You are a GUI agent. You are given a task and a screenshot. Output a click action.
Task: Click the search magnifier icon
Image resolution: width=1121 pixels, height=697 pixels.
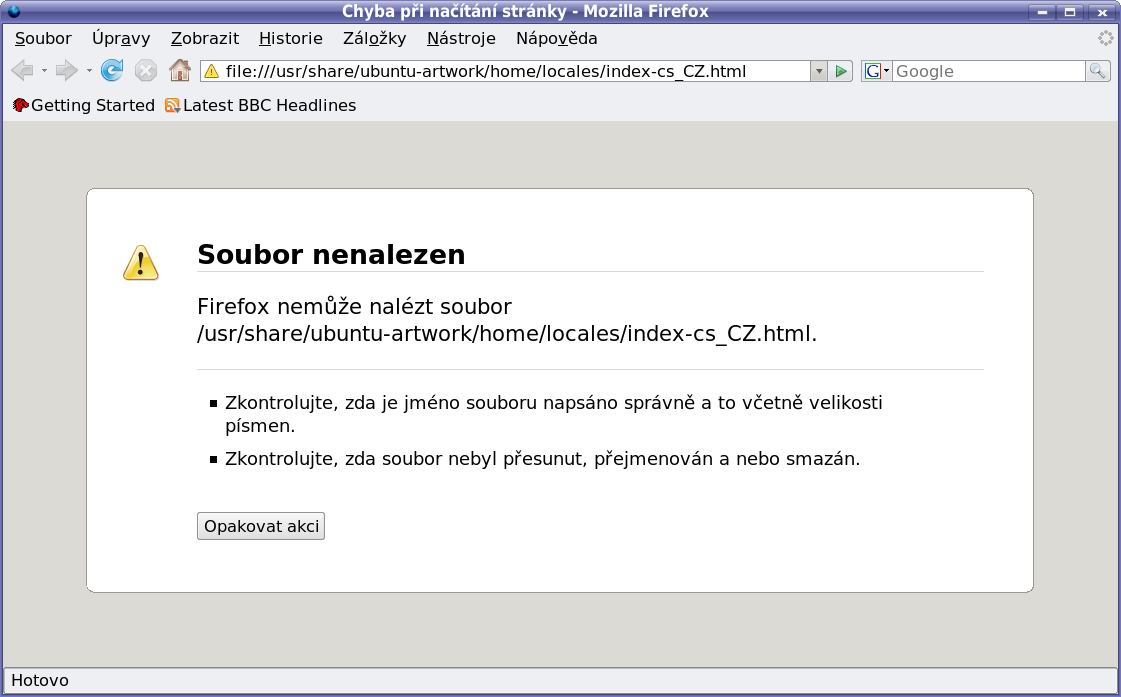coord(1097,71)
